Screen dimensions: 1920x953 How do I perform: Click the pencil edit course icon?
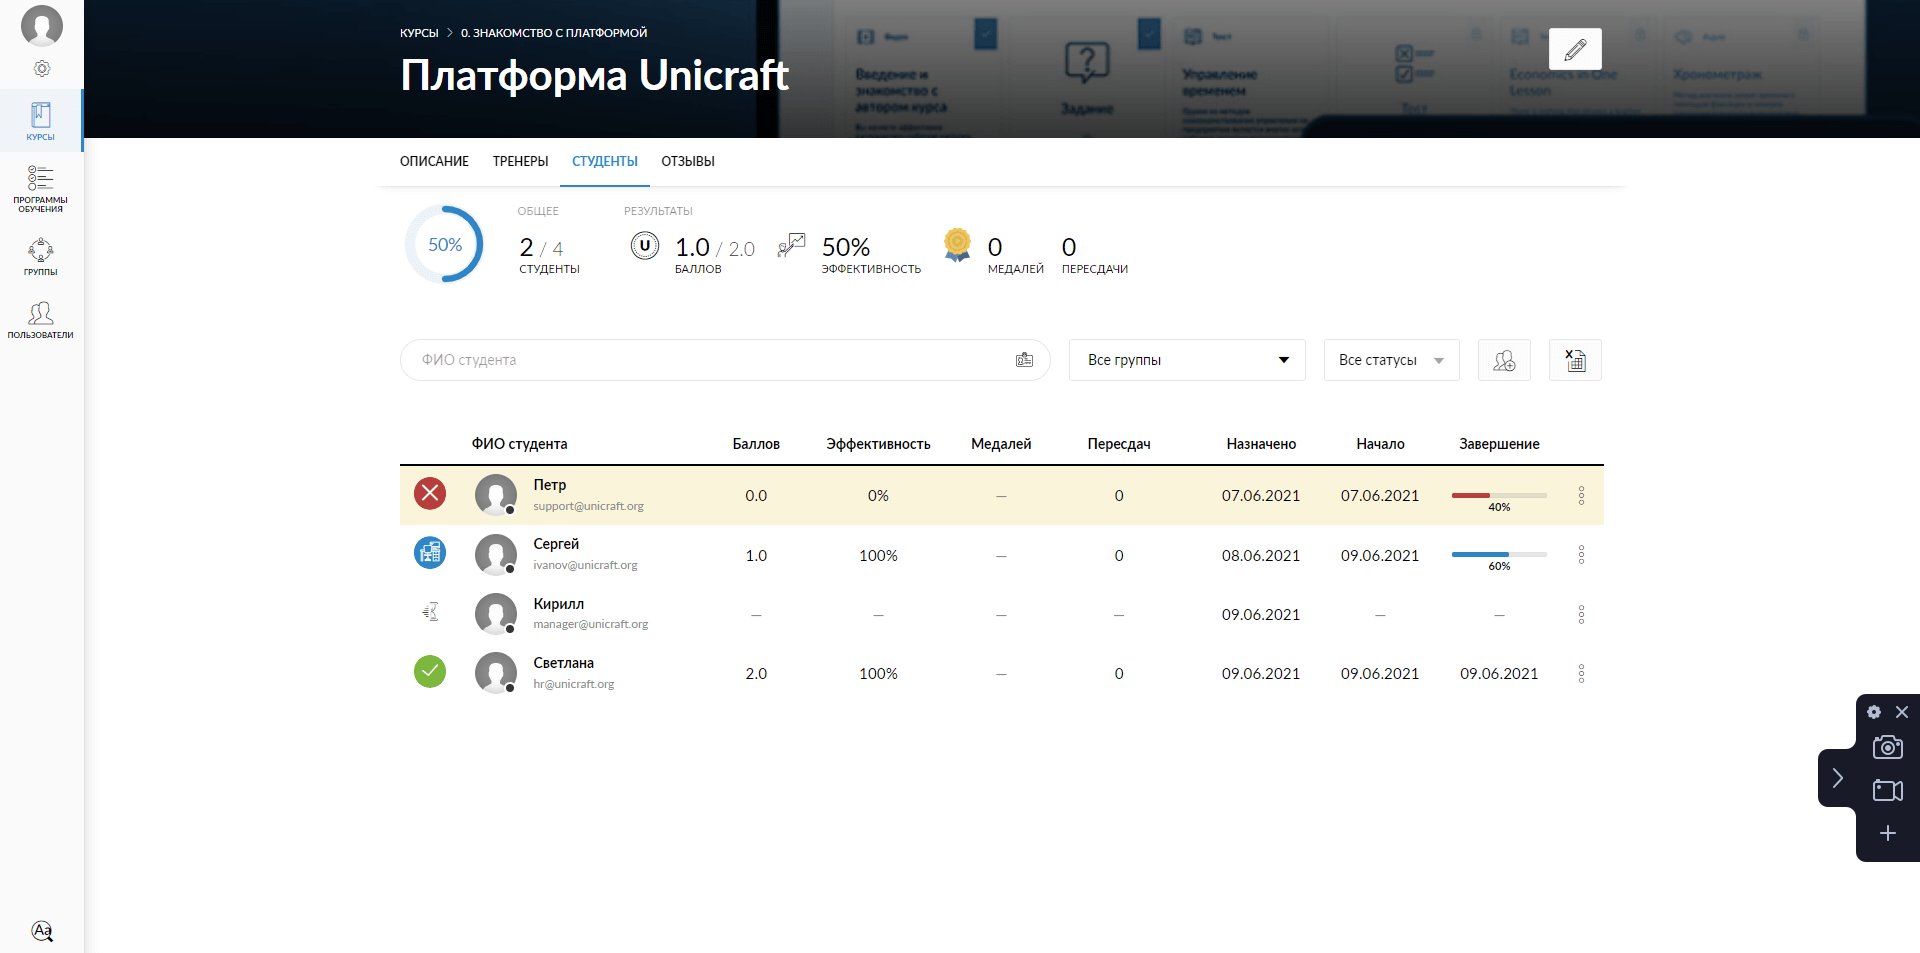1575,49
